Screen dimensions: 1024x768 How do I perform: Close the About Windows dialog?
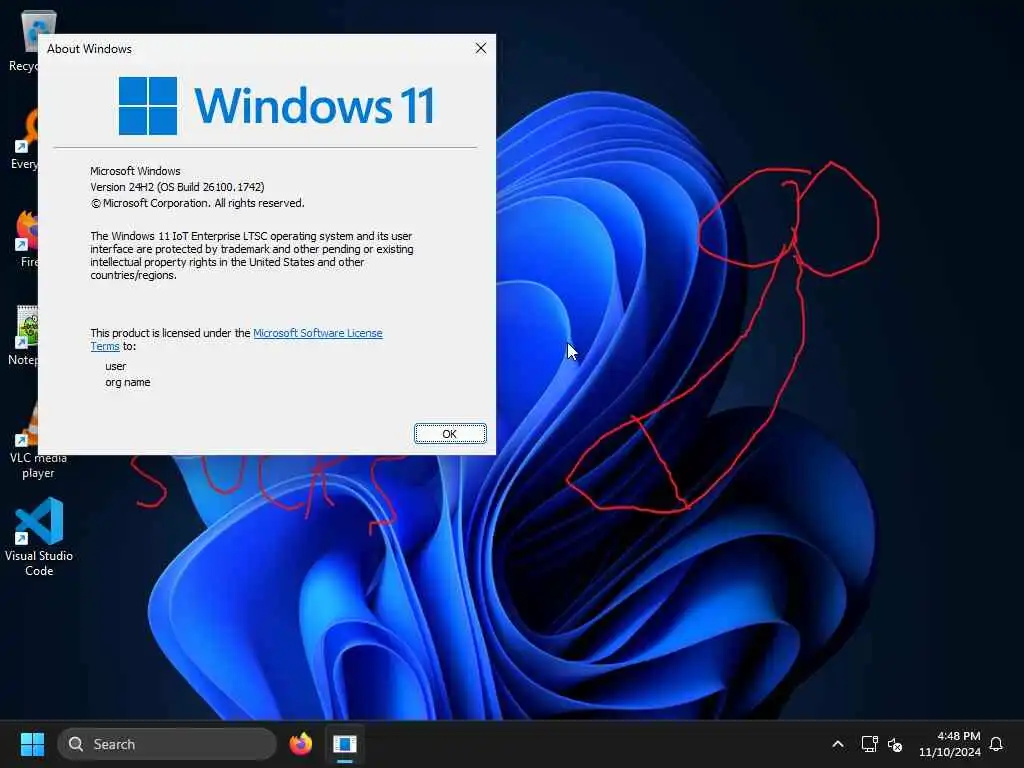pyautogui.click(x=481, y=48)
